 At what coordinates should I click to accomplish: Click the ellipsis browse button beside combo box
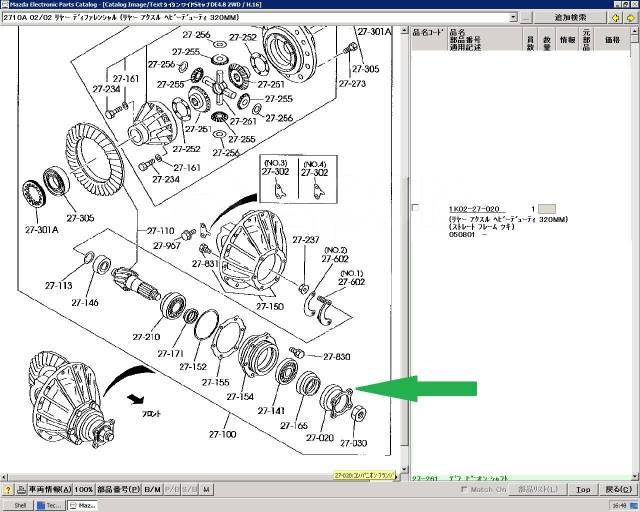click(x=528, y=18)
